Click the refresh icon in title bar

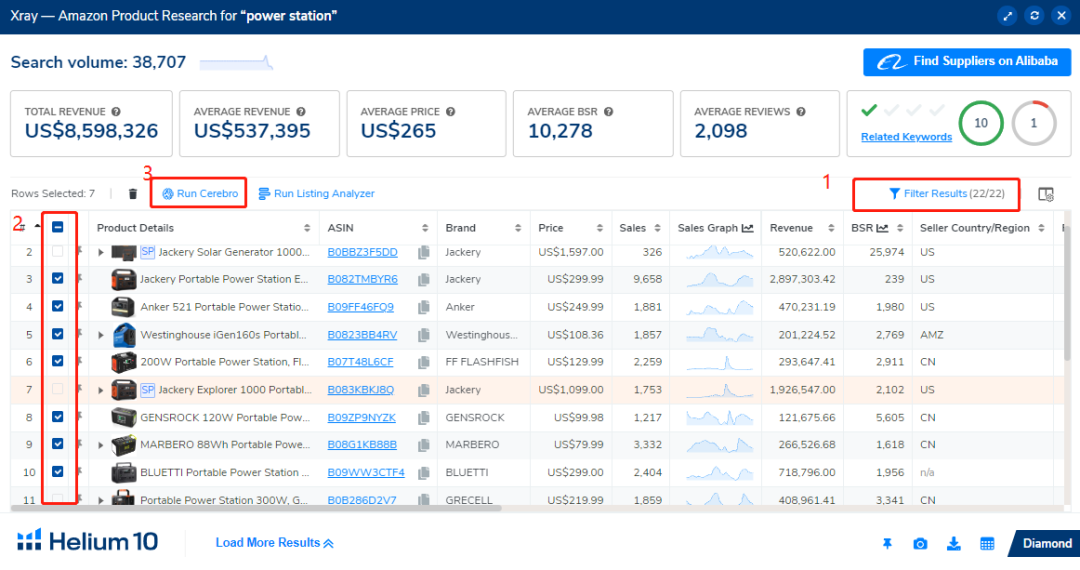1035,16
